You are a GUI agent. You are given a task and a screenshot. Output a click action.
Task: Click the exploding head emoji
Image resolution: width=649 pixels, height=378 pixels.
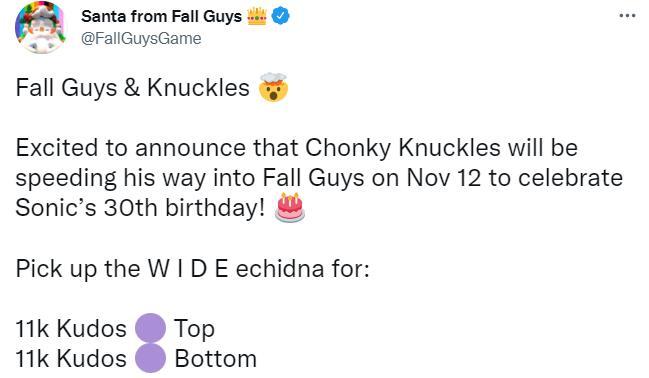click(x=272, y=87)
